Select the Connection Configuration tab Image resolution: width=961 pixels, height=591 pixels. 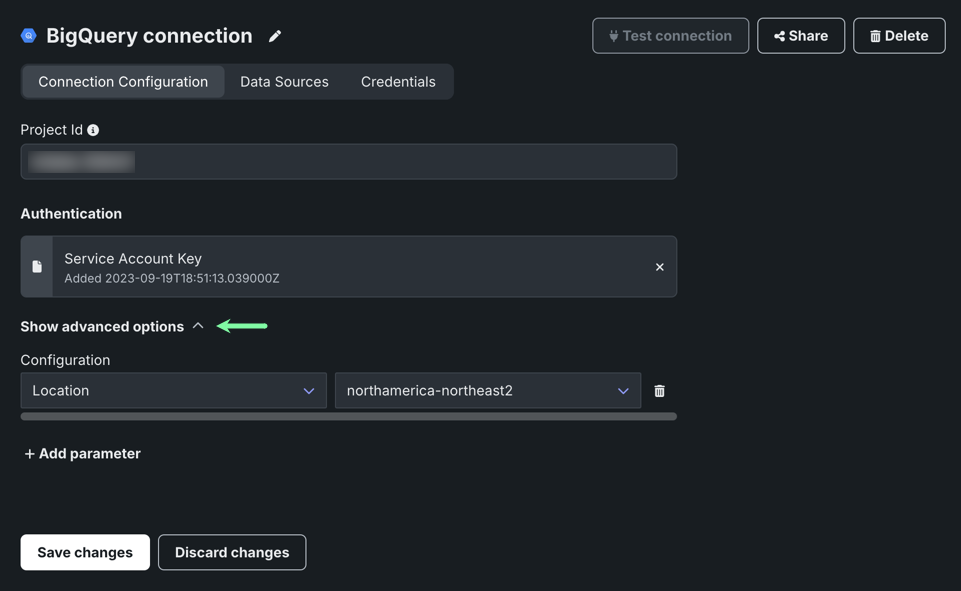123,82
